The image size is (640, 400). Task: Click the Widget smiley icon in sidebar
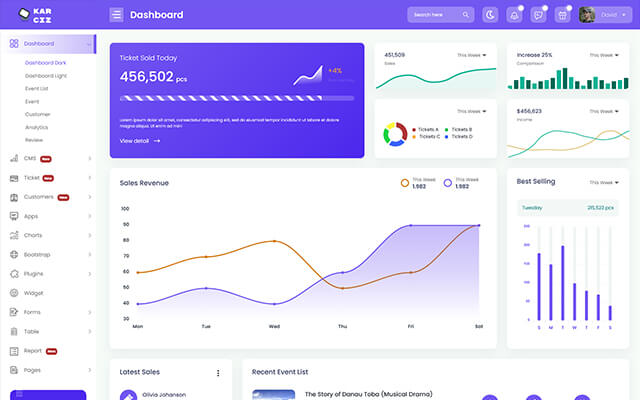(x=13, y=293)
